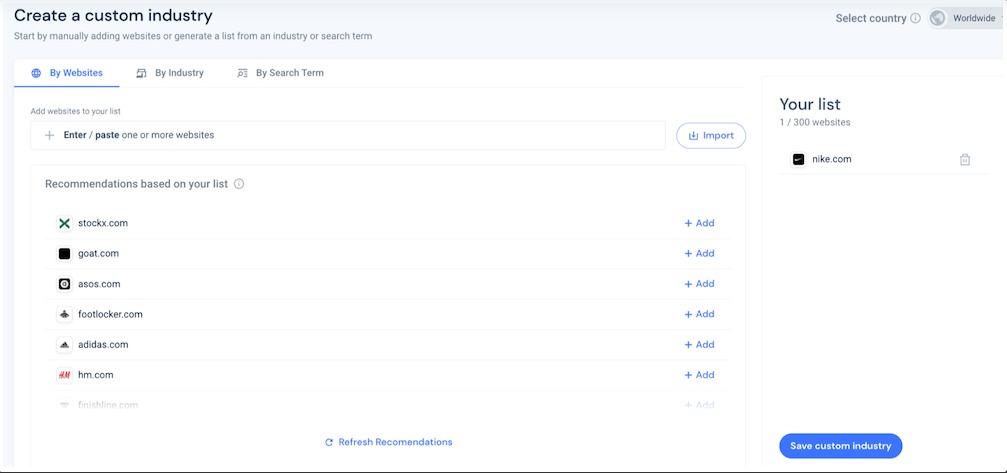Delete nike.com using the trash icon
Image resolution: width=1007 pixels, height=473 pixels.
(x=964, y=159)
